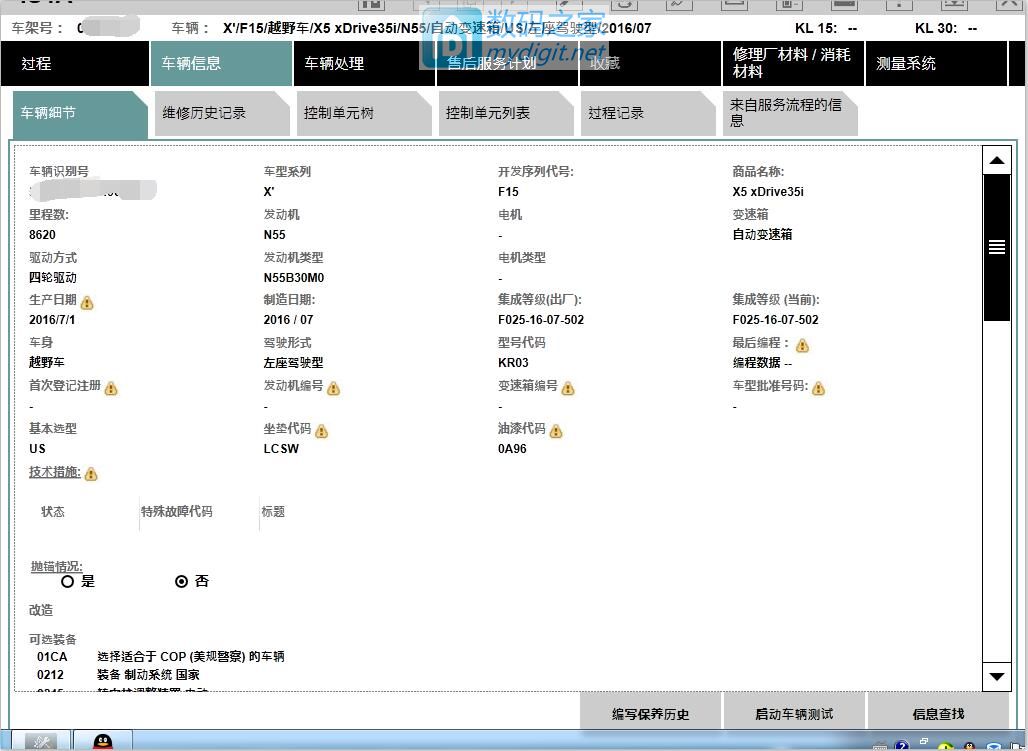The width and height of the screenshot is (1028, 751).
Task: Select the warning icon after 变速箱编号
Action: (568, 388)
